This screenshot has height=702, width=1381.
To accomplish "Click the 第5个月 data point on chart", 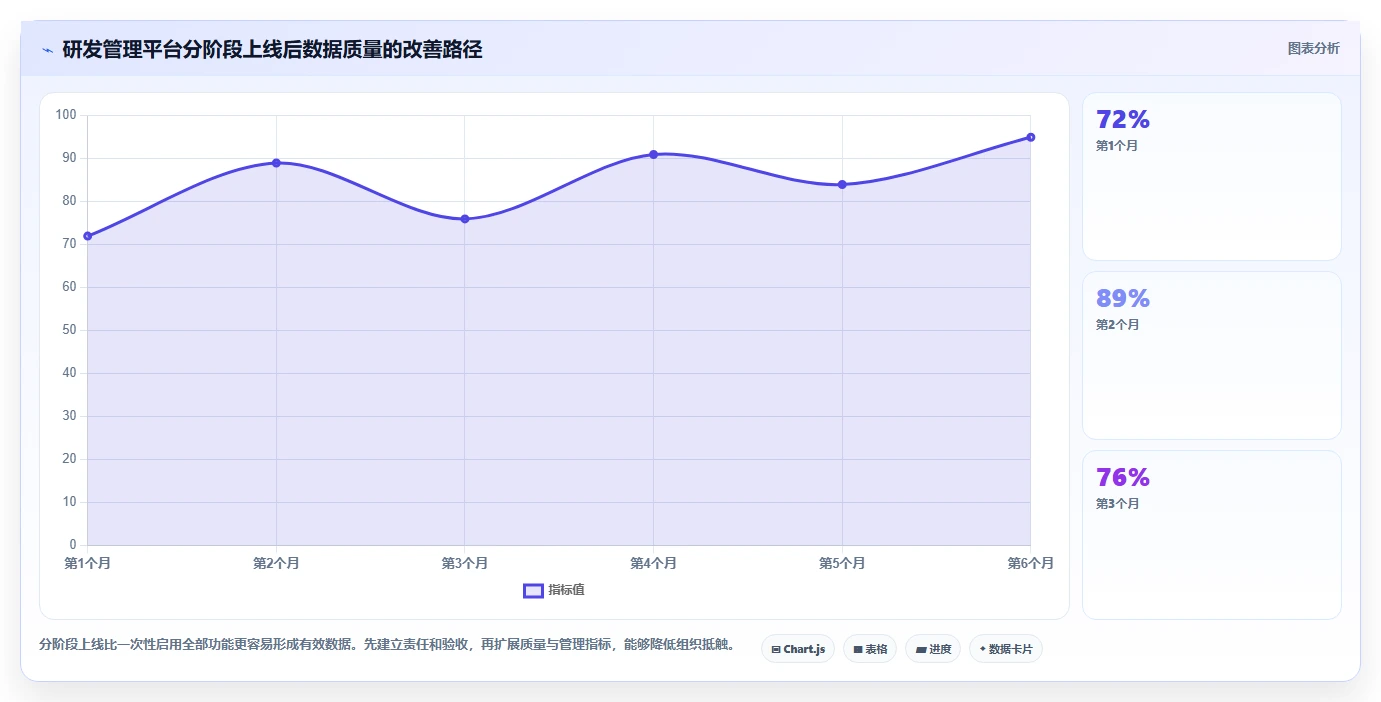I will click(842, 184).
